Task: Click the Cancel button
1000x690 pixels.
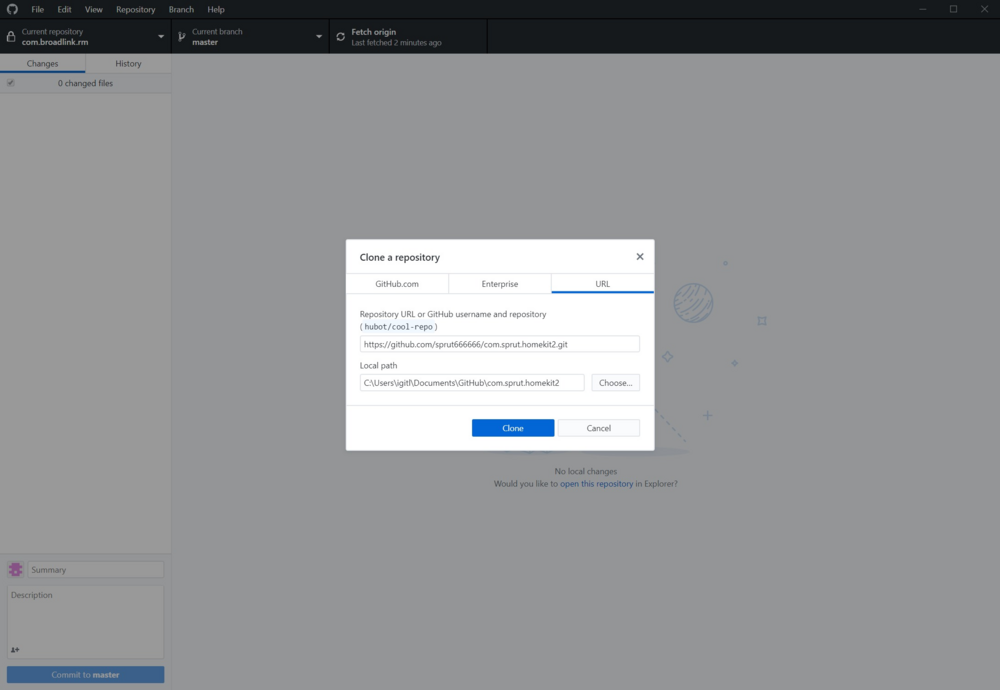Action: pos(598,428)
